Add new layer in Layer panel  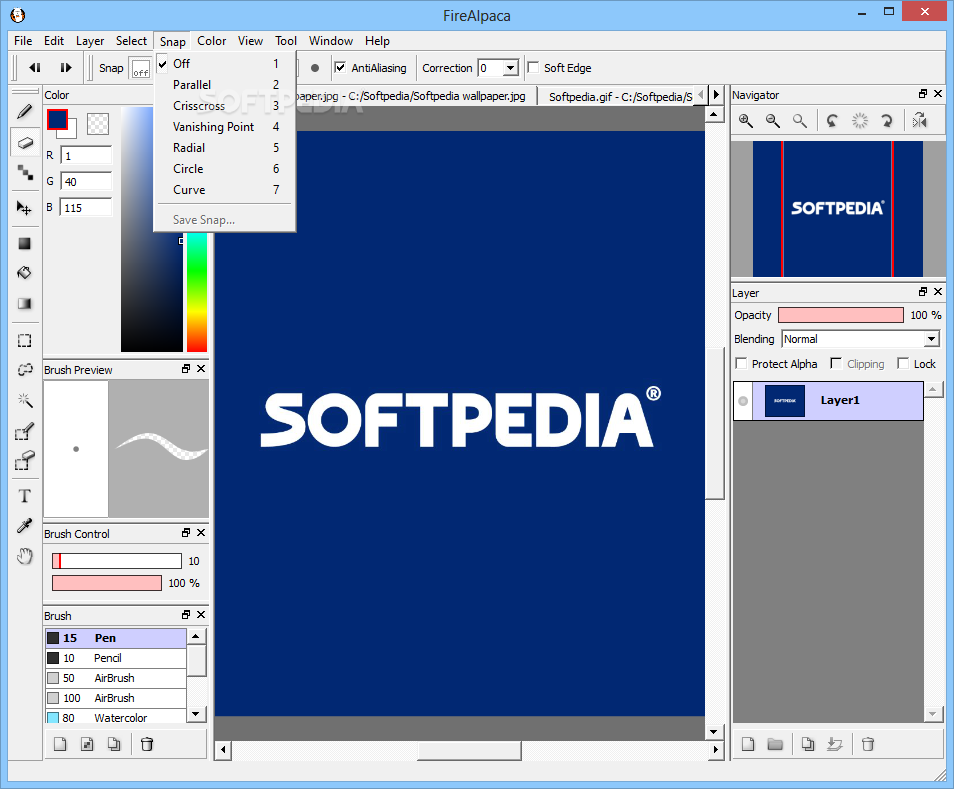pos(748,744)
